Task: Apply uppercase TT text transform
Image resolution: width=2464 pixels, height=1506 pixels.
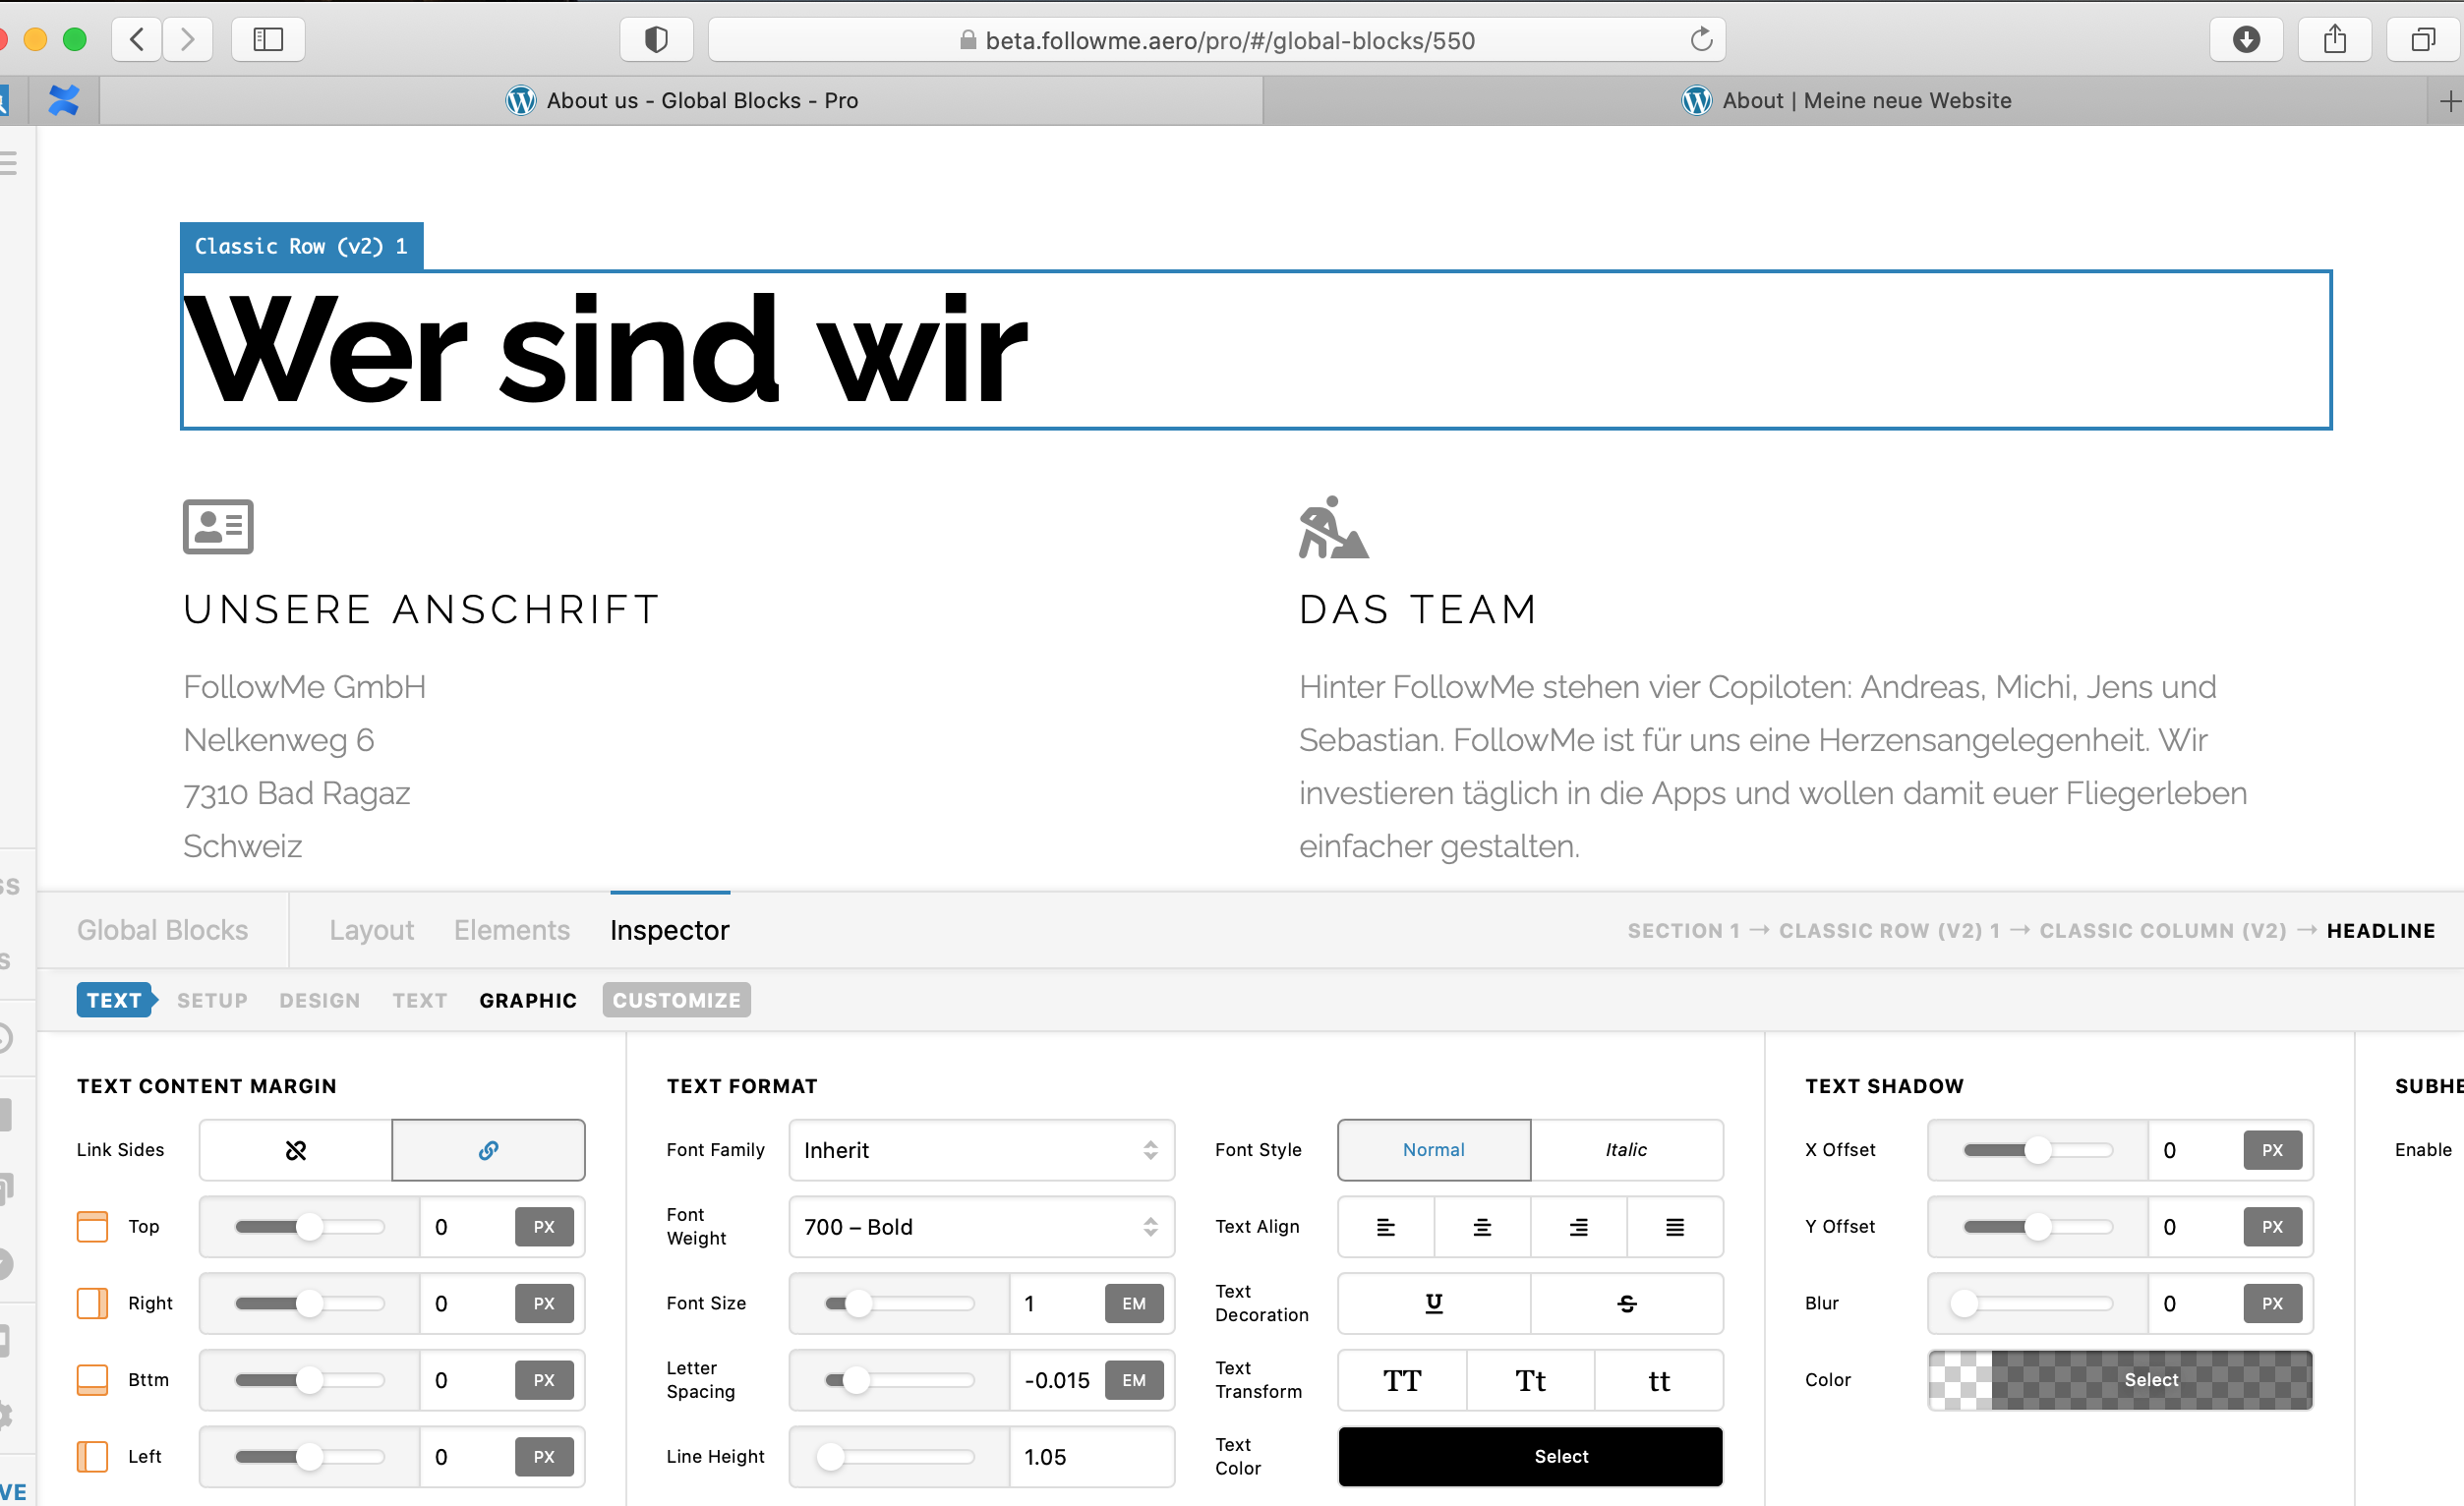Action: click(x=1402, y=1380)
